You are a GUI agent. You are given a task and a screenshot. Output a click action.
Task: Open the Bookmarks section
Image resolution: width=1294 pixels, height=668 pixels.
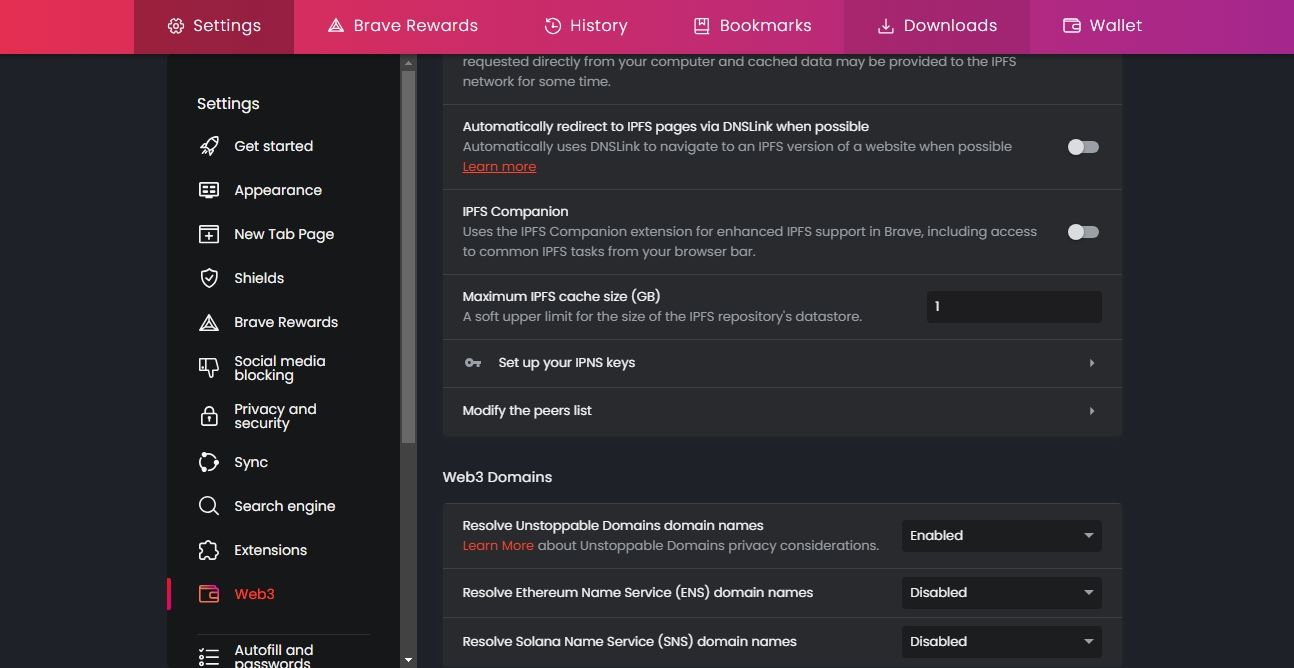pos(752,25)
